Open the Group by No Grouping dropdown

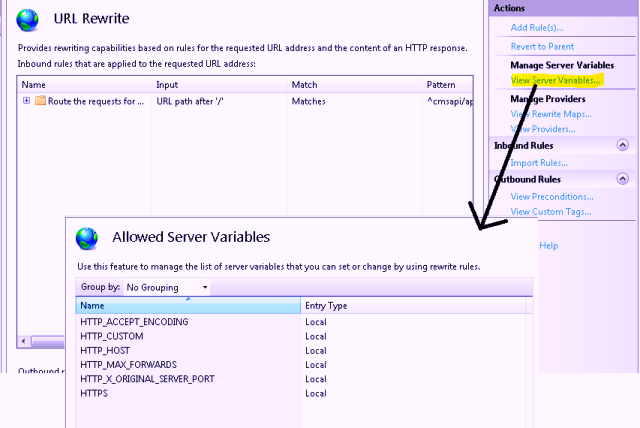166,287
